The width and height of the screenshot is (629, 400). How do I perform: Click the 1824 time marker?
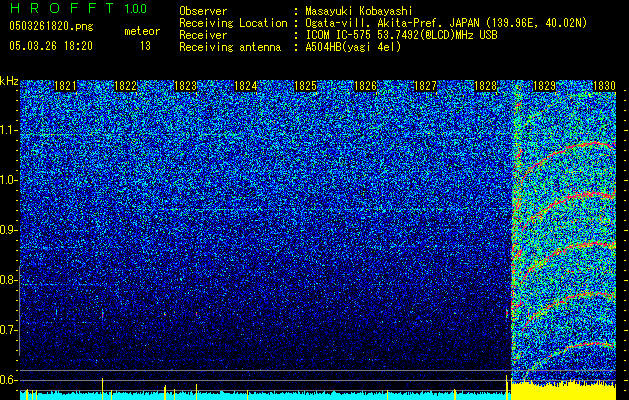click(x=245, y=86)
